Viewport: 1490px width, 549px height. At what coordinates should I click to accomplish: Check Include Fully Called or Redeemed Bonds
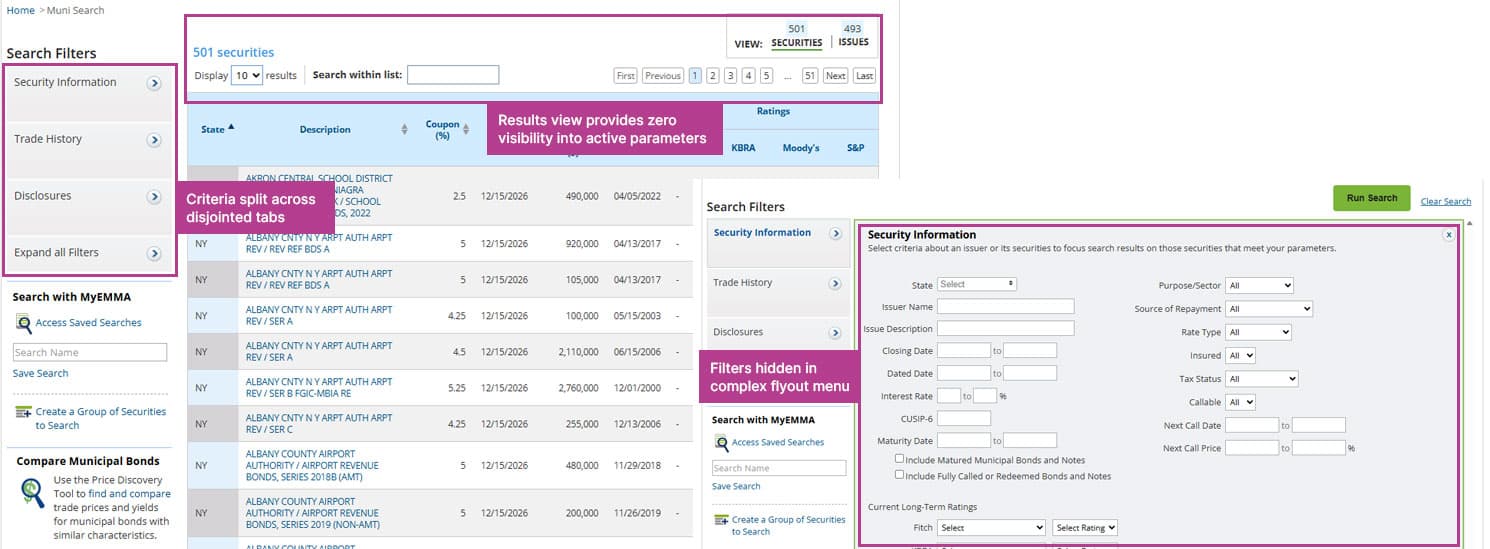click(x=900, y=475)
